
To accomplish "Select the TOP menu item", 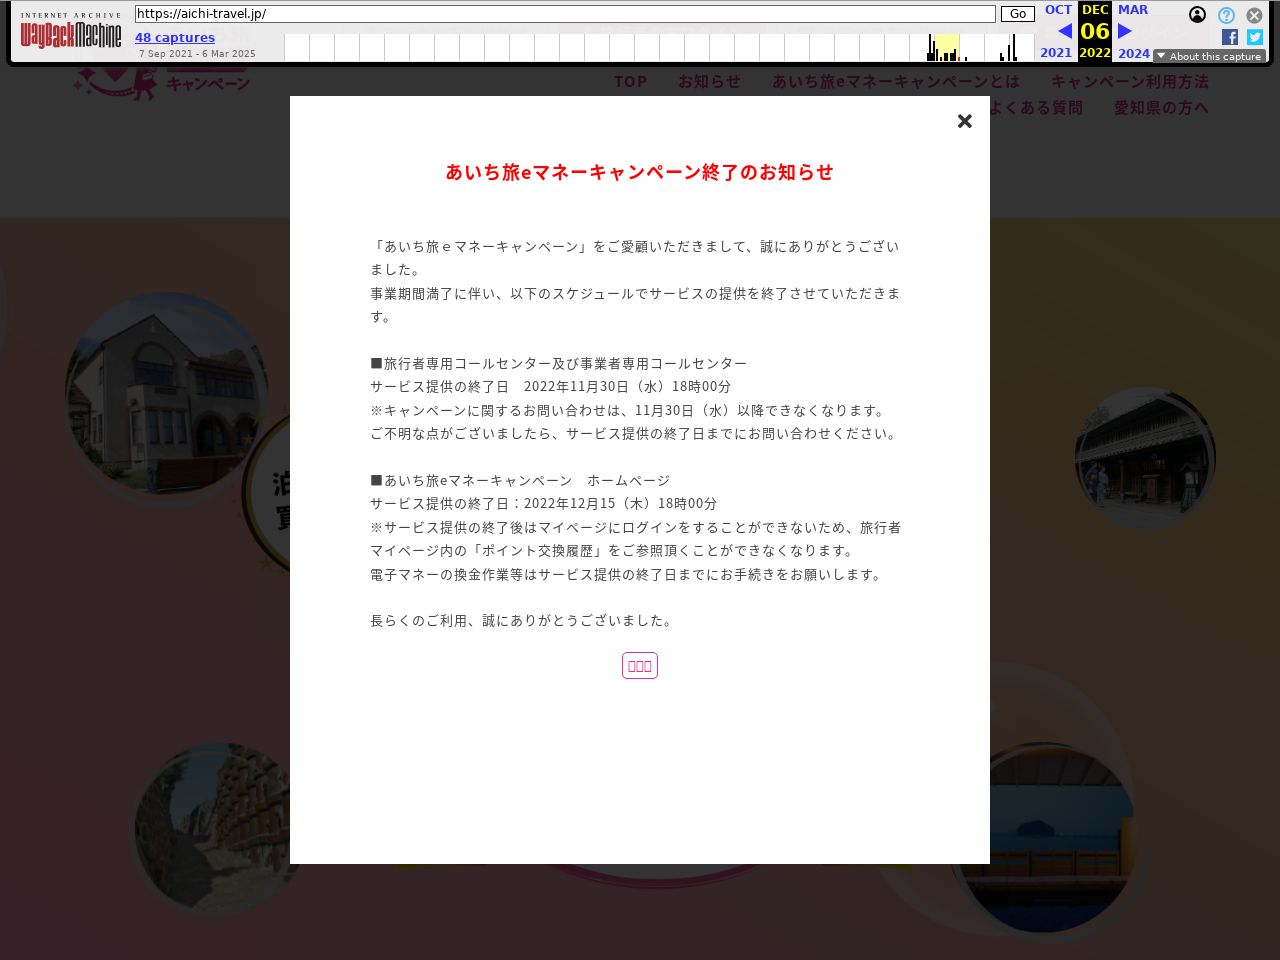I will pos(630,82).
